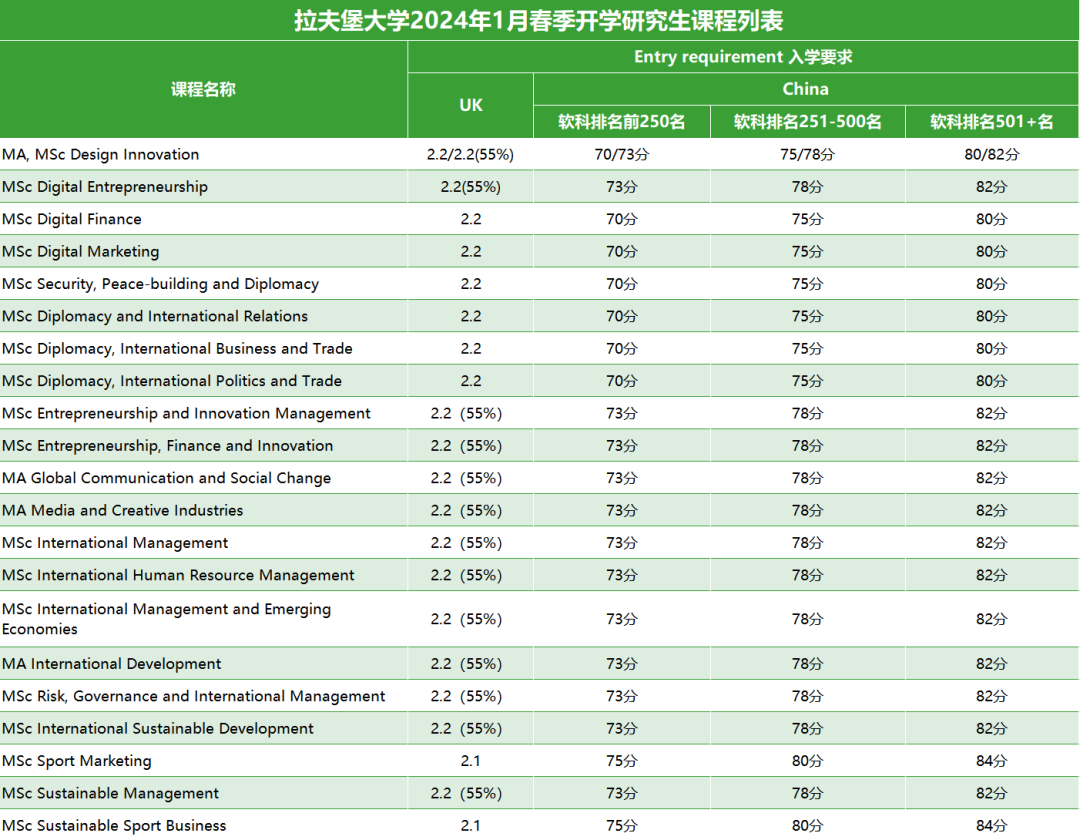
Task: Select 2.2 UK cell for Digital Finance
Action: pos(470,219)
